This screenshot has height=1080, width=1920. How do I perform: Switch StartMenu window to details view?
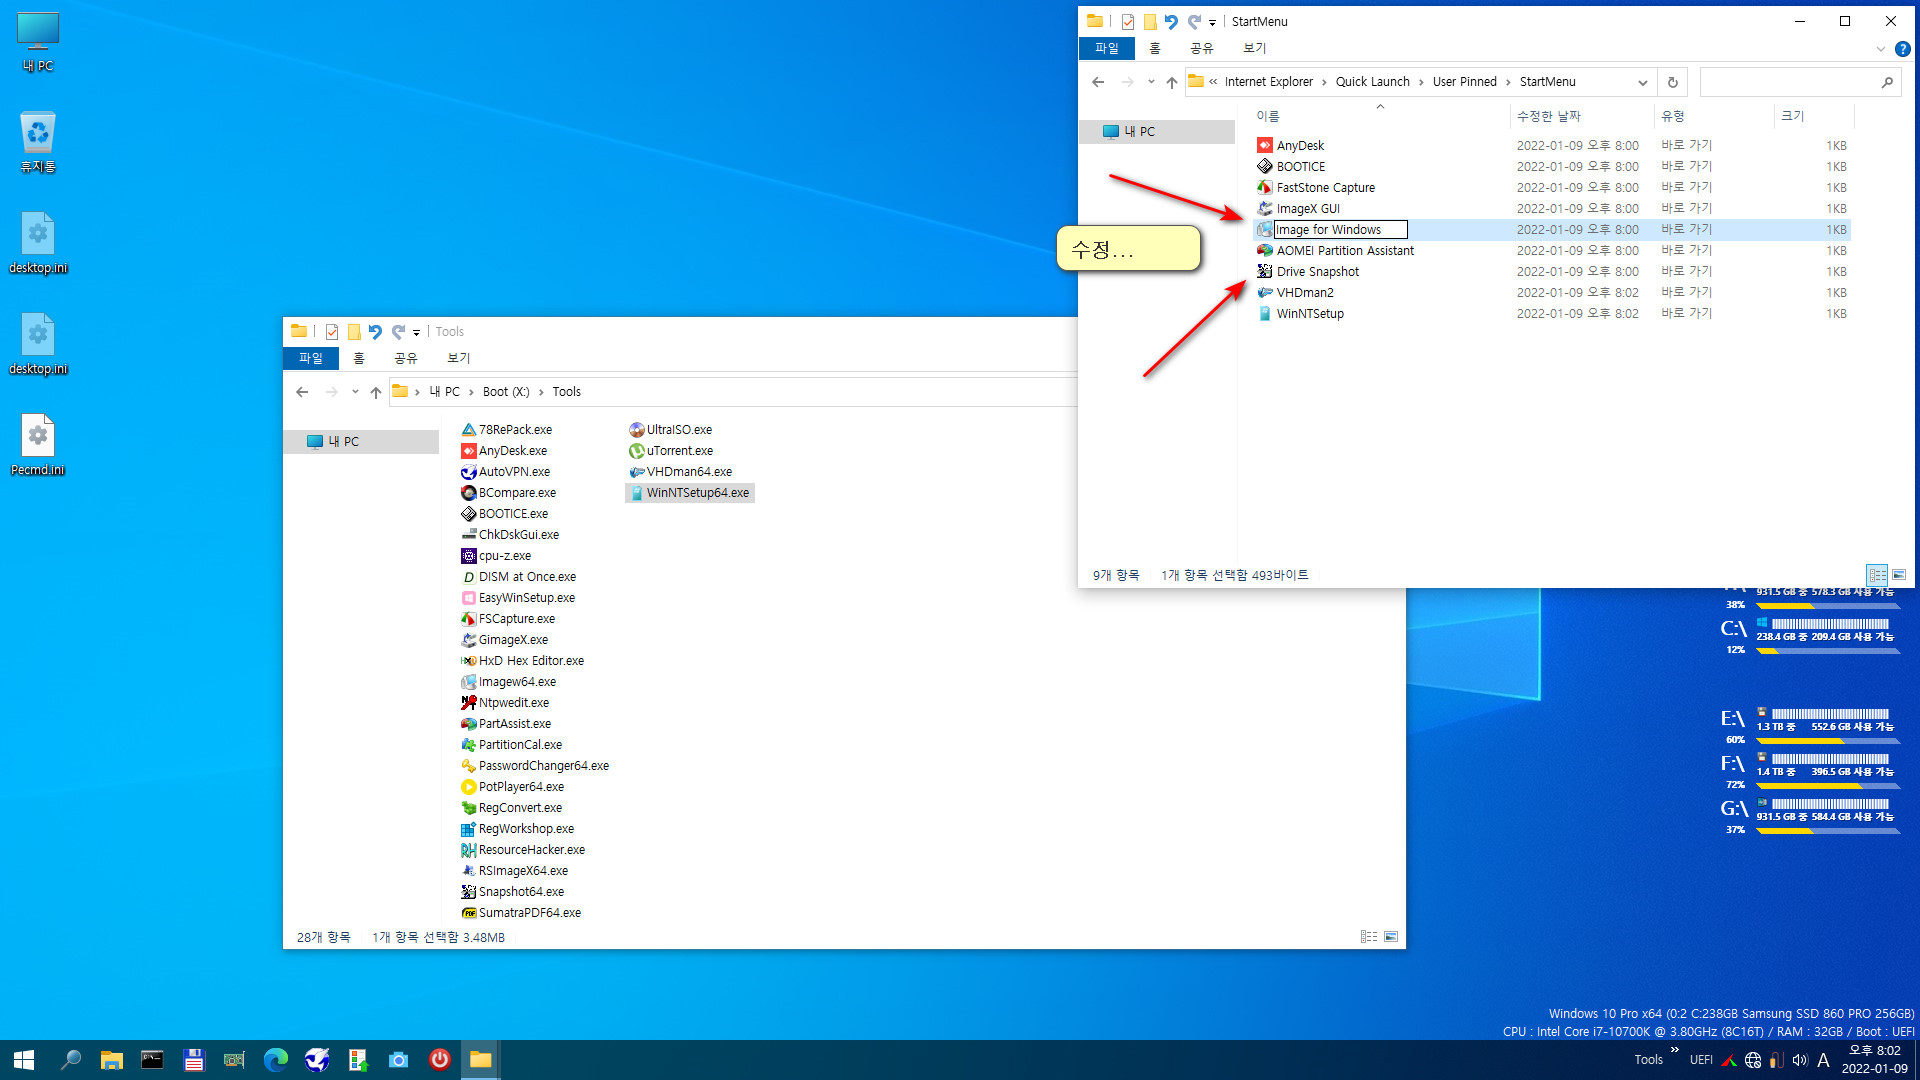point(1877,575)
